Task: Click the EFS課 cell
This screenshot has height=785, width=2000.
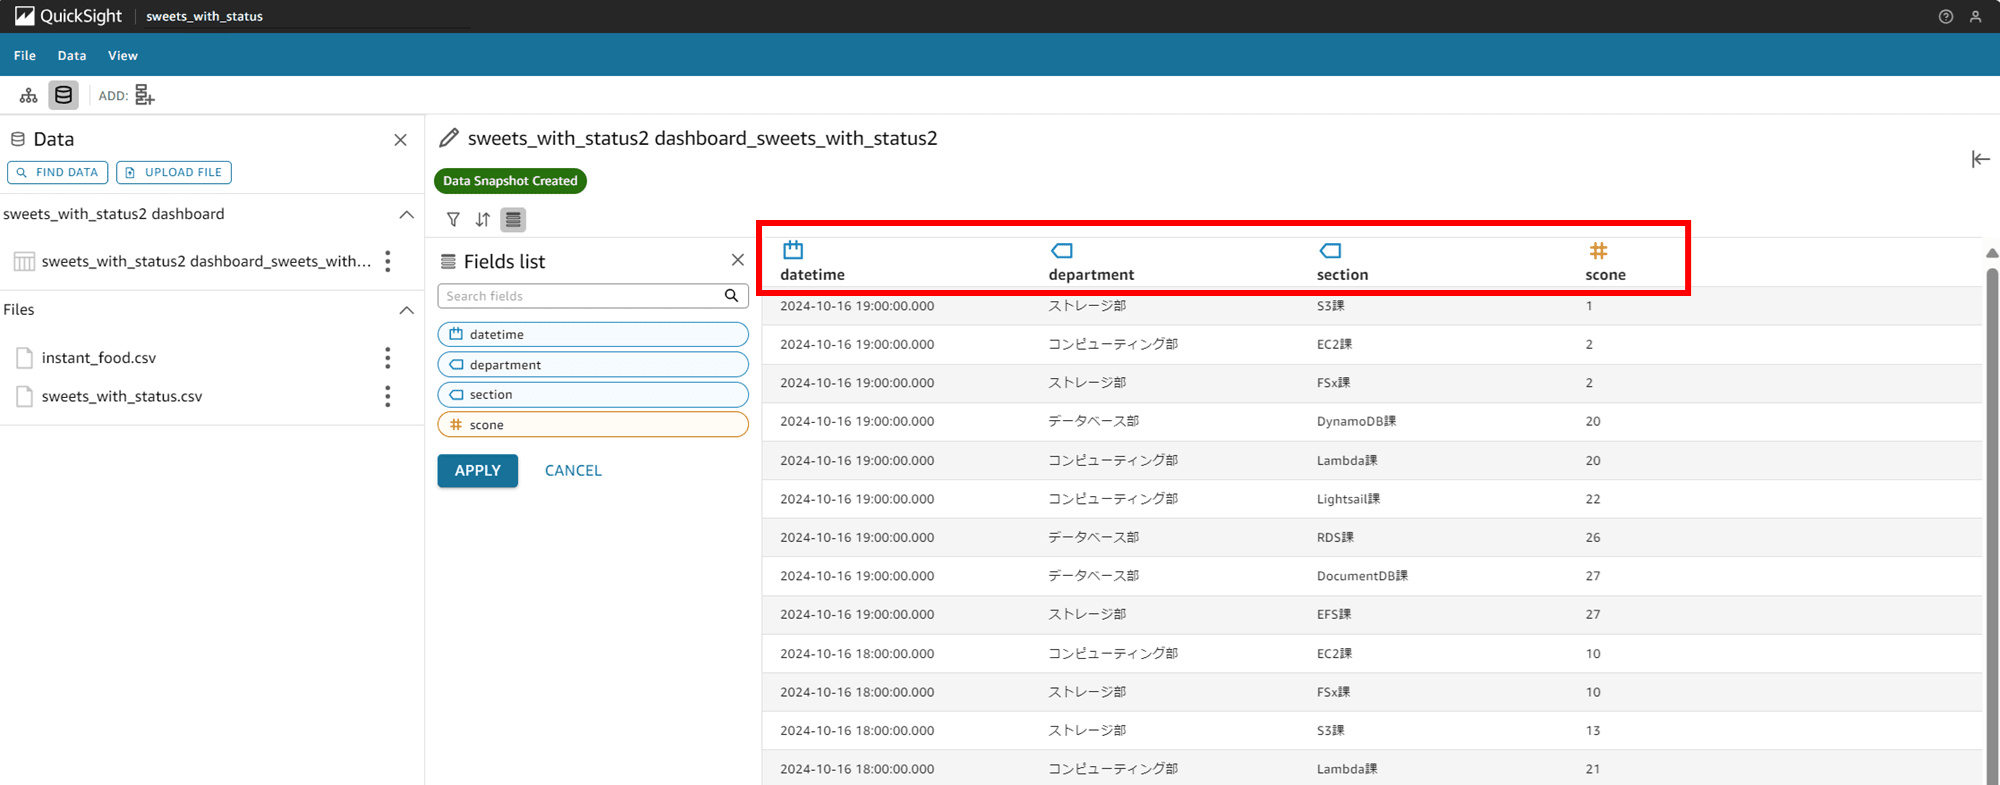Action: pos(1334,614)
